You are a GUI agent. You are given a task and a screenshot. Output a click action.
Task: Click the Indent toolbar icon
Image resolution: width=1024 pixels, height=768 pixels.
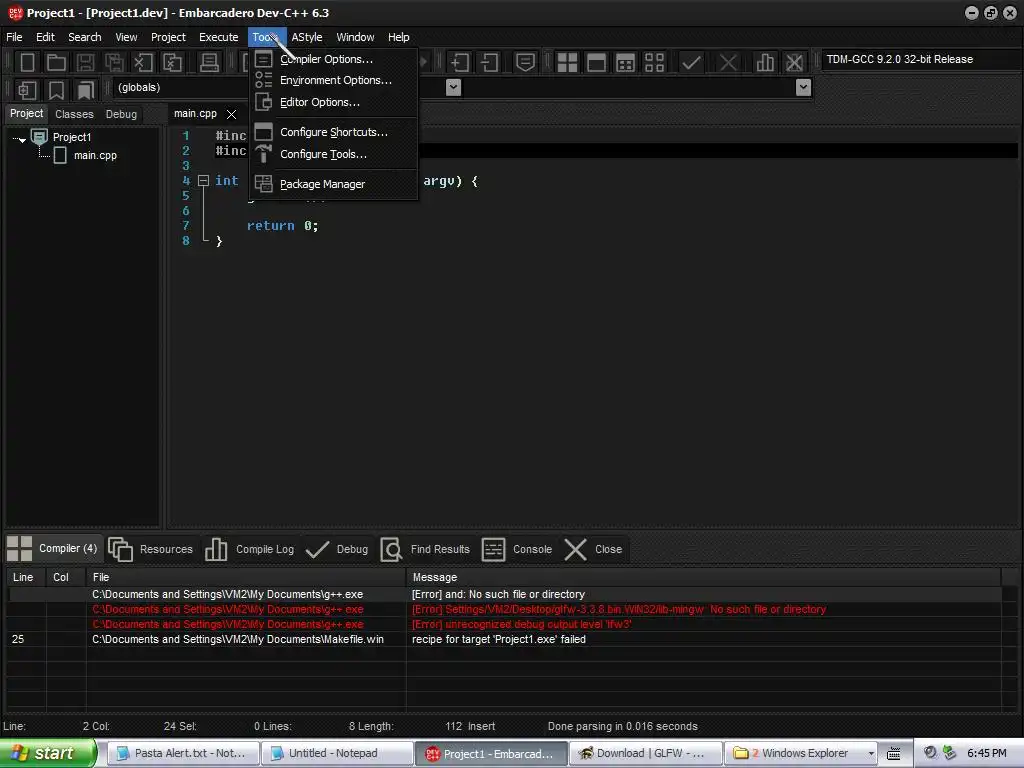(460, 63)
